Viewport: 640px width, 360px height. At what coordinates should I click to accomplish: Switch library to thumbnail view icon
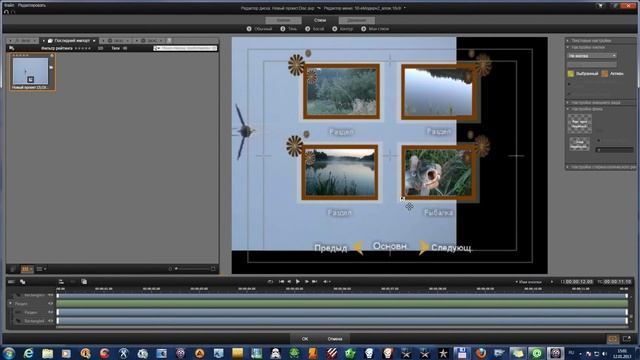[x=25, y=269]
